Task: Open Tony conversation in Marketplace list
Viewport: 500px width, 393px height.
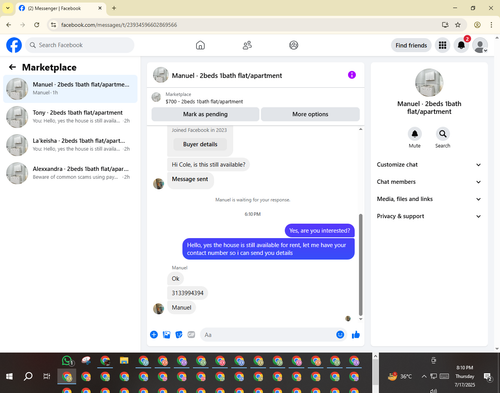Action: tap(70, 117)
